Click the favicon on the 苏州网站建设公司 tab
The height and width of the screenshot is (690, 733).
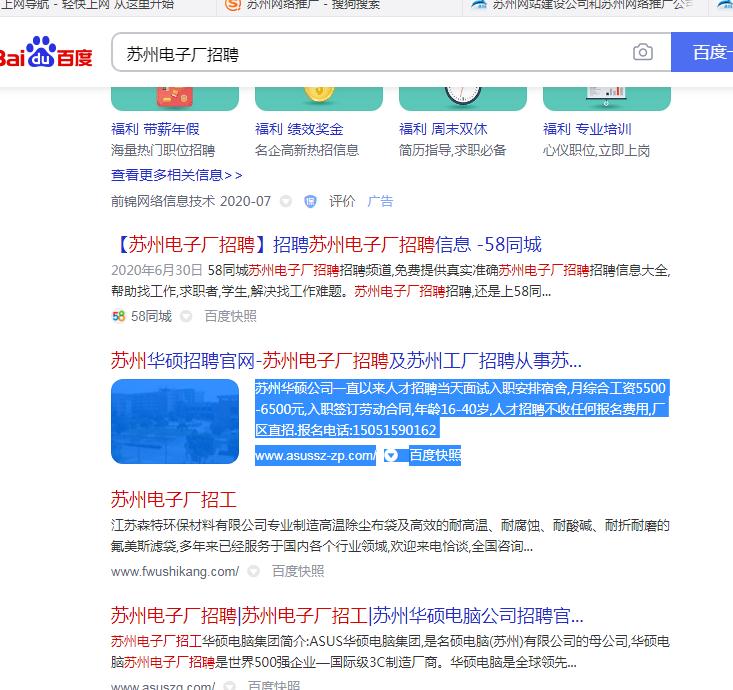(x=479, y=4)
